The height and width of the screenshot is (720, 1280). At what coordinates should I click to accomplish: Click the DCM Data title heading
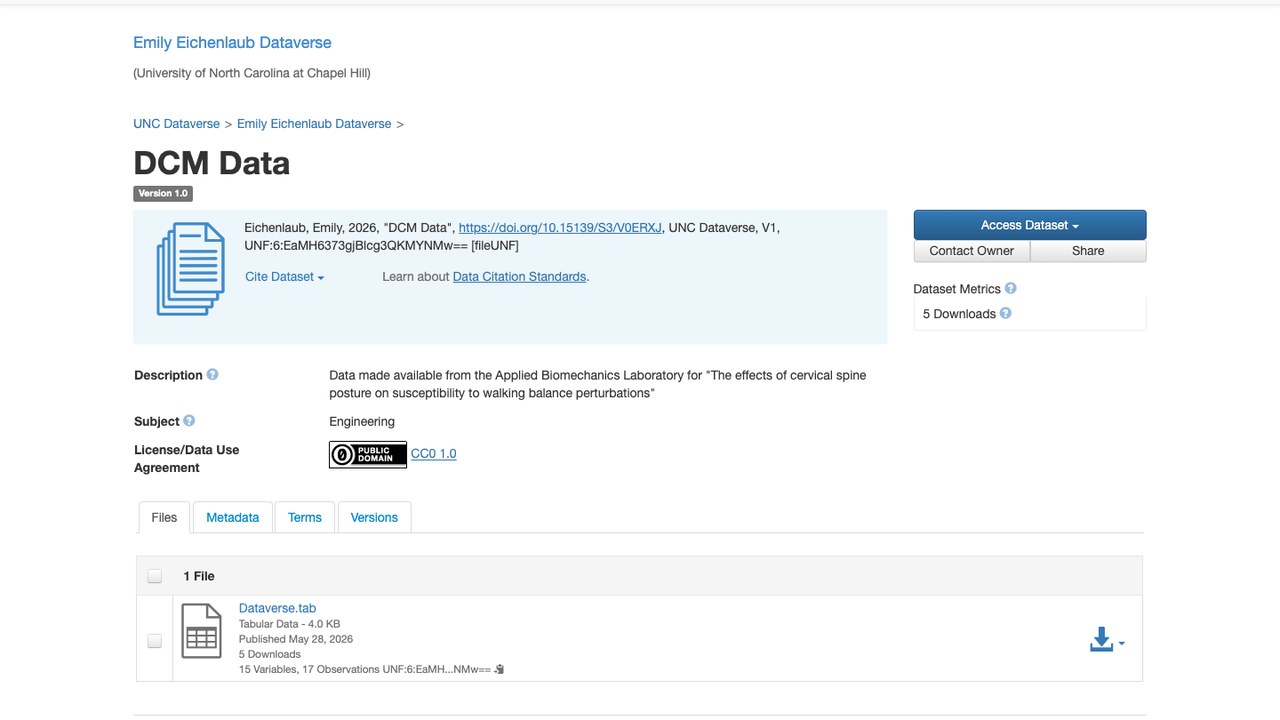click(x=212, y=163)
